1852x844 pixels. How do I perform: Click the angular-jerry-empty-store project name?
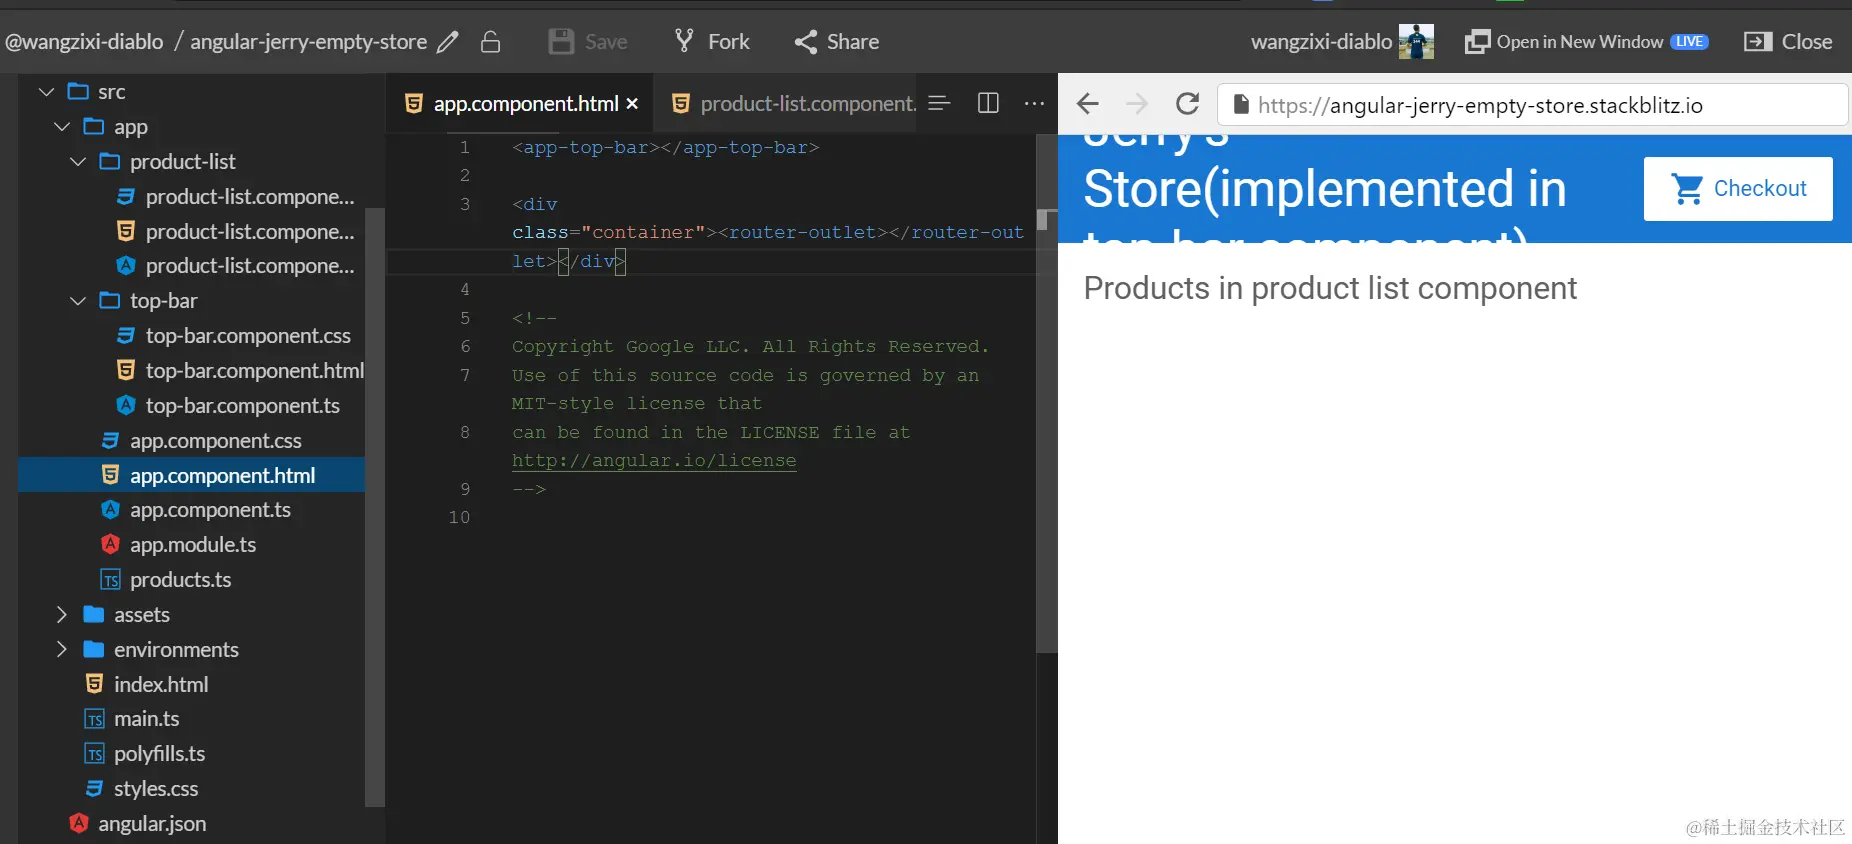click(309, 42)
